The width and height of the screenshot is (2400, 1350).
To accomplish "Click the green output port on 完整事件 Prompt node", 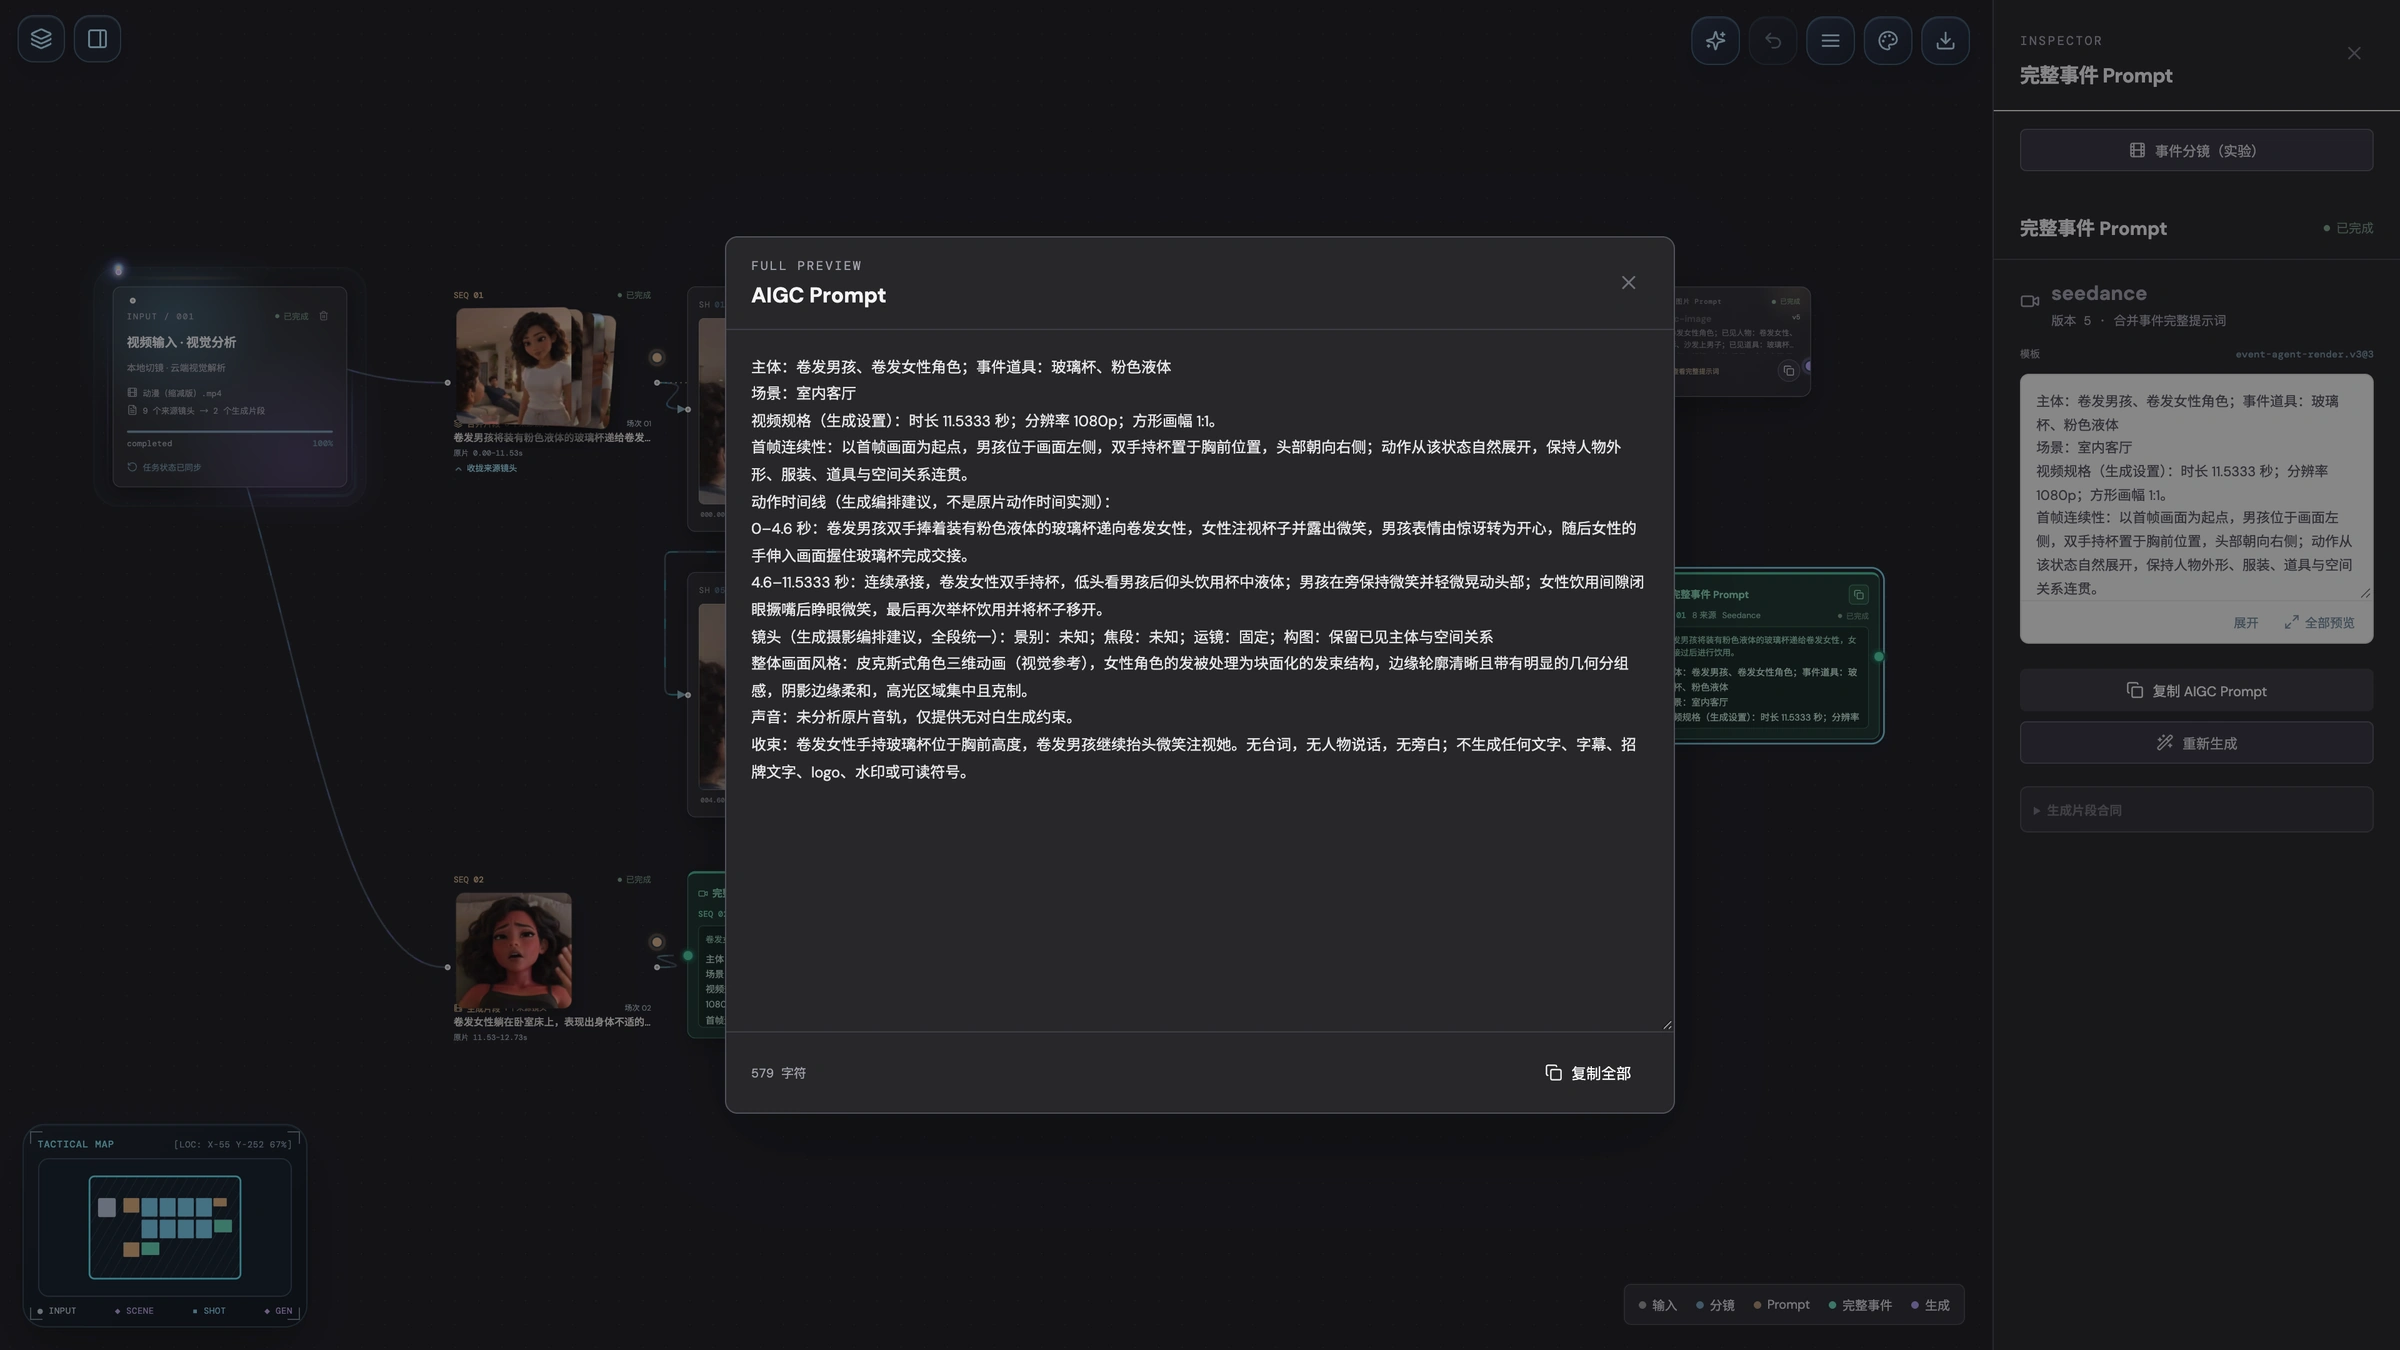I will 1879,657.
